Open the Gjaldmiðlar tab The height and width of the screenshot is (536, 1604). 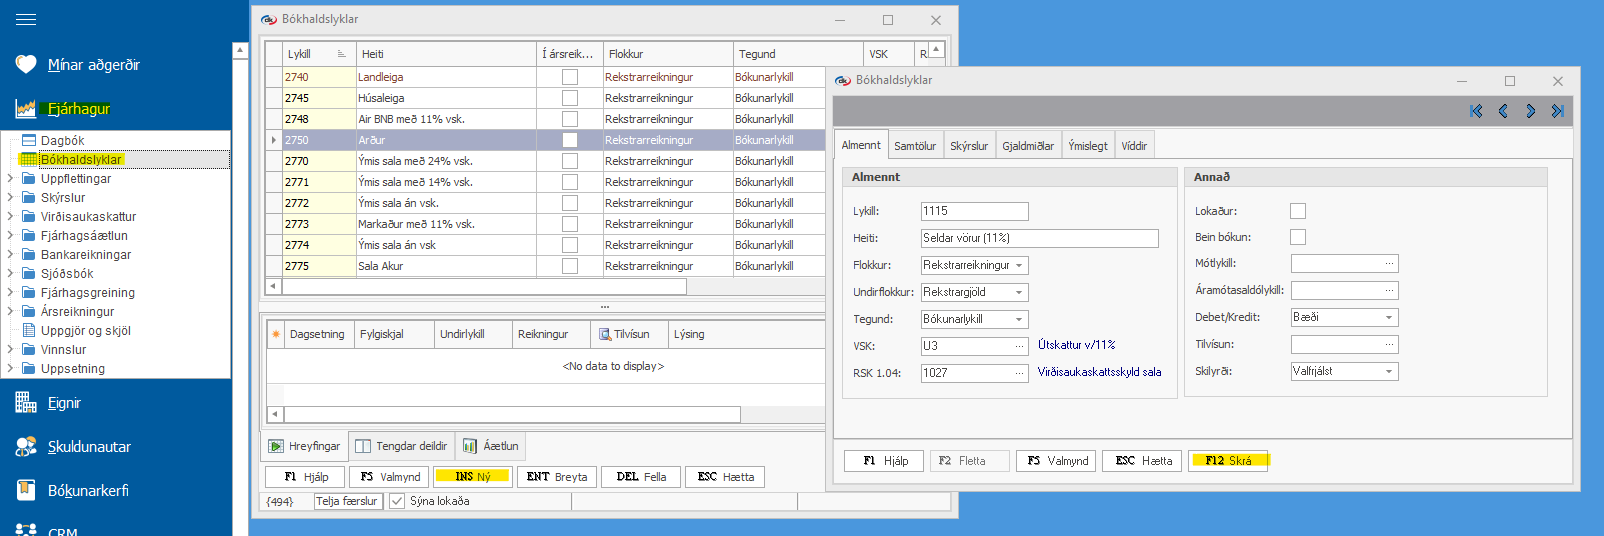pos(1027,146)
